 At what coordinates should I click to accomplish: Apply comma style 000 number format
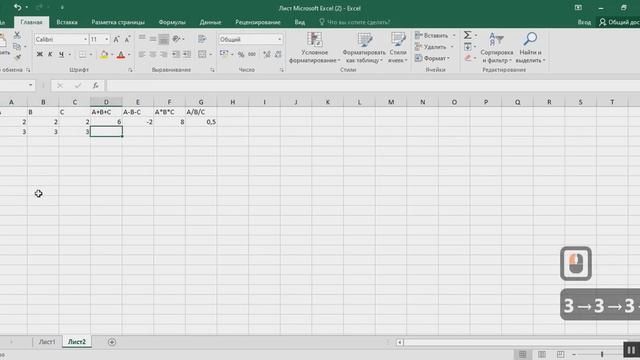tap(252, 54)
